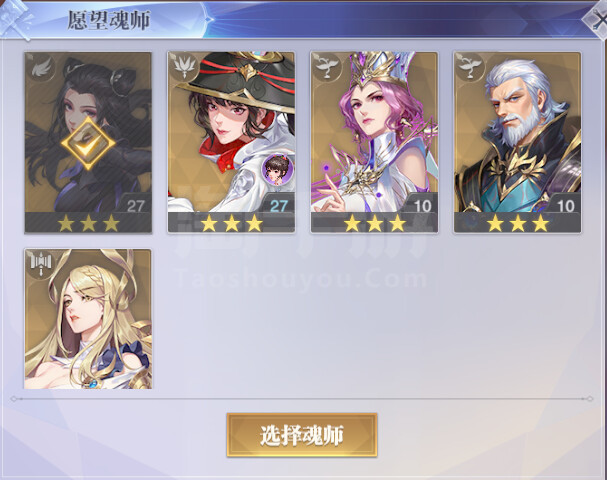Click the plant class icon on purple-haired card
This screenshot has width=607, height=480.
[x=326, y=67]
